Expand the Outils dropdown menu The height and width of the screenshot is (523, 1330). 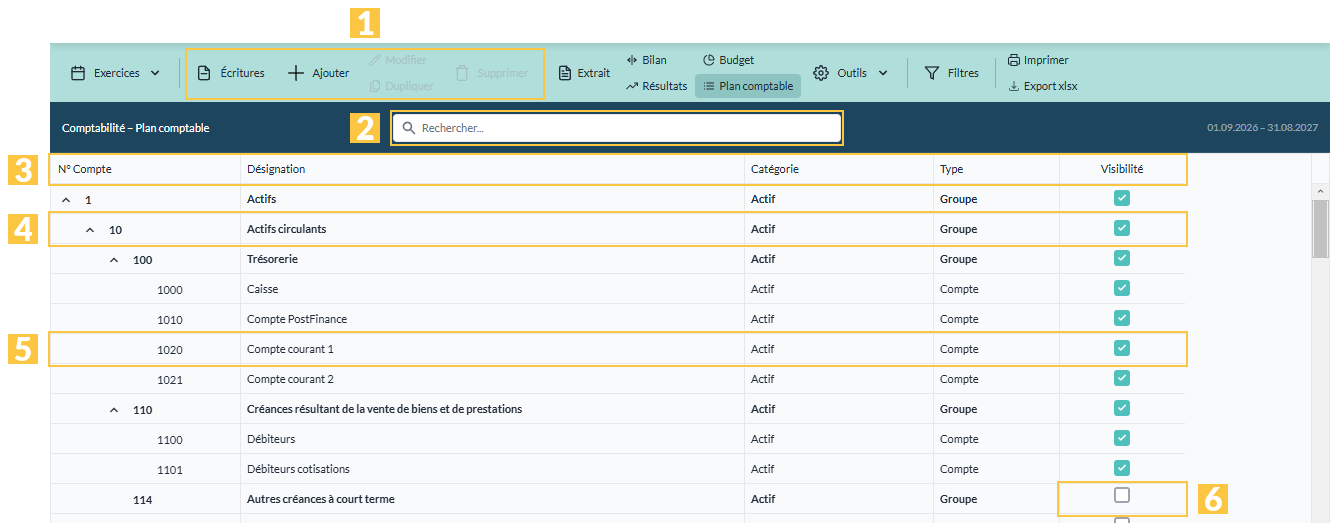[x=850, y=73]
